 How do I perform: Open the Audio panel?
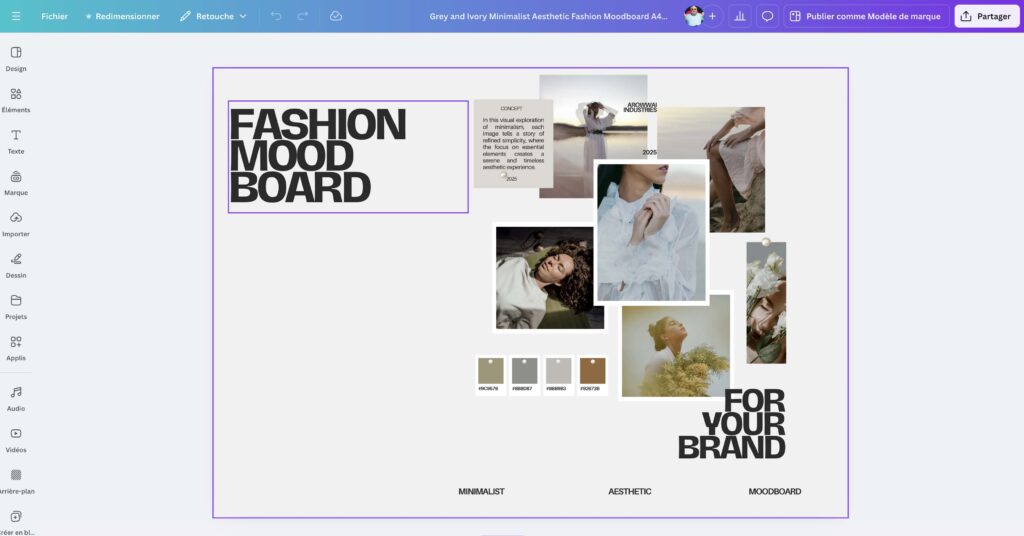point(16,397)
